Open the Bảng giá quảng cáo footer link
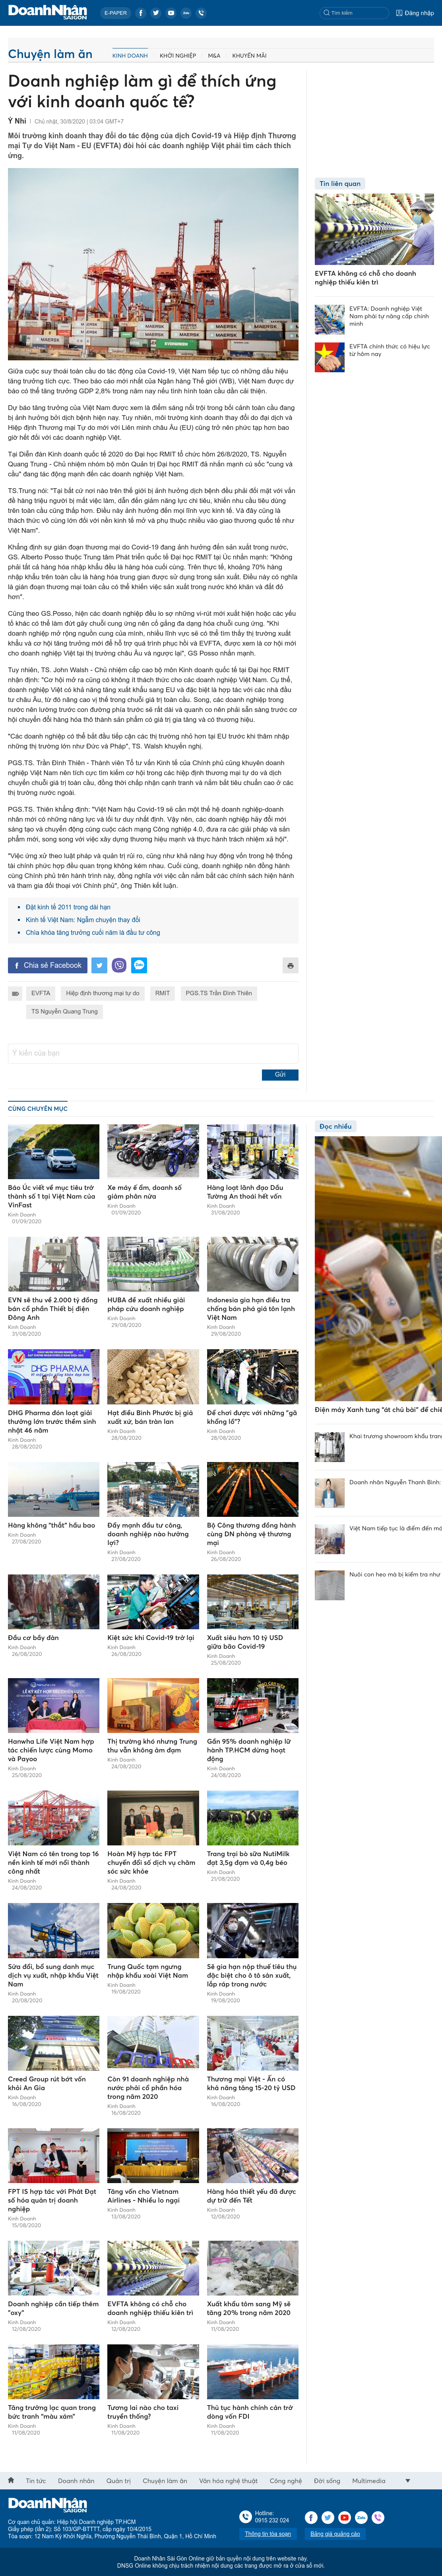 pyautogui.click(x=335, y=2533)
